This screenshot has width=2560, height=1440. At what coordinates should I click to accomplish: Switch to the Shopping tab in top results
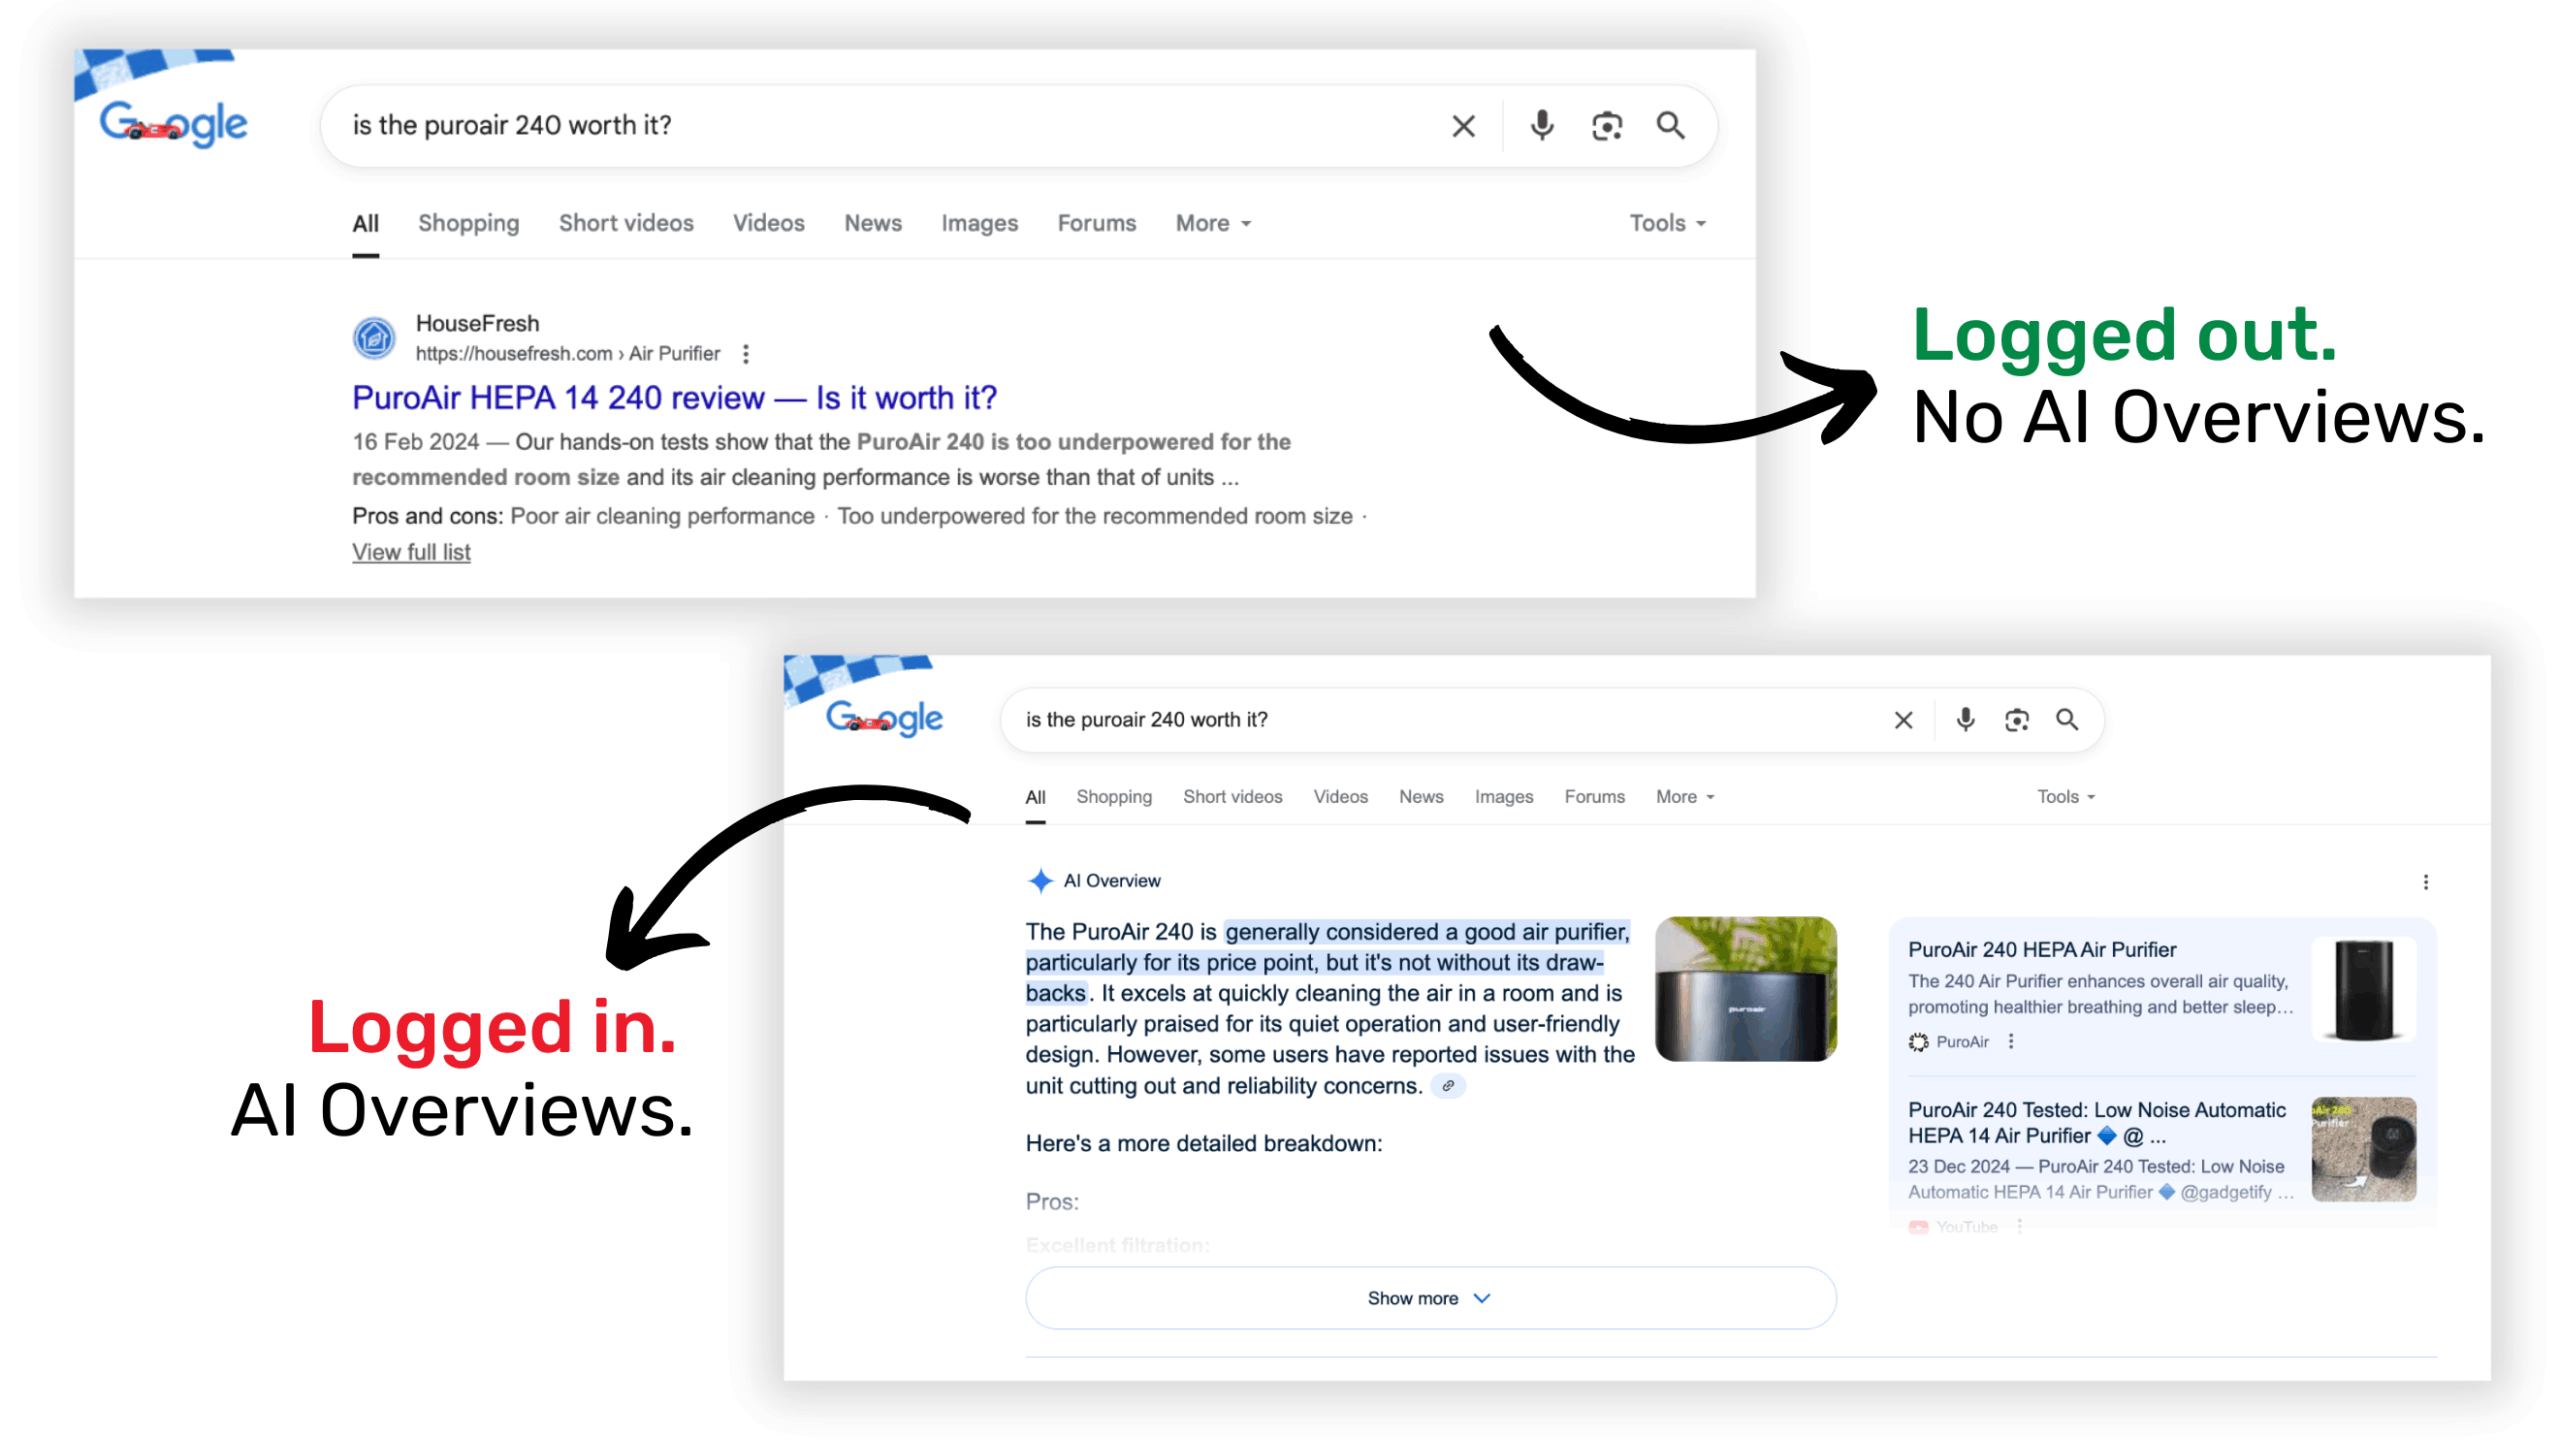coord(468,223)
